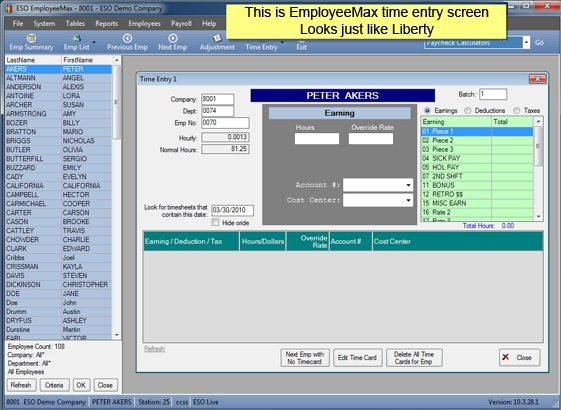Select employee CARTER CARSON
This screenshot has height=410, width=561.
58,213
